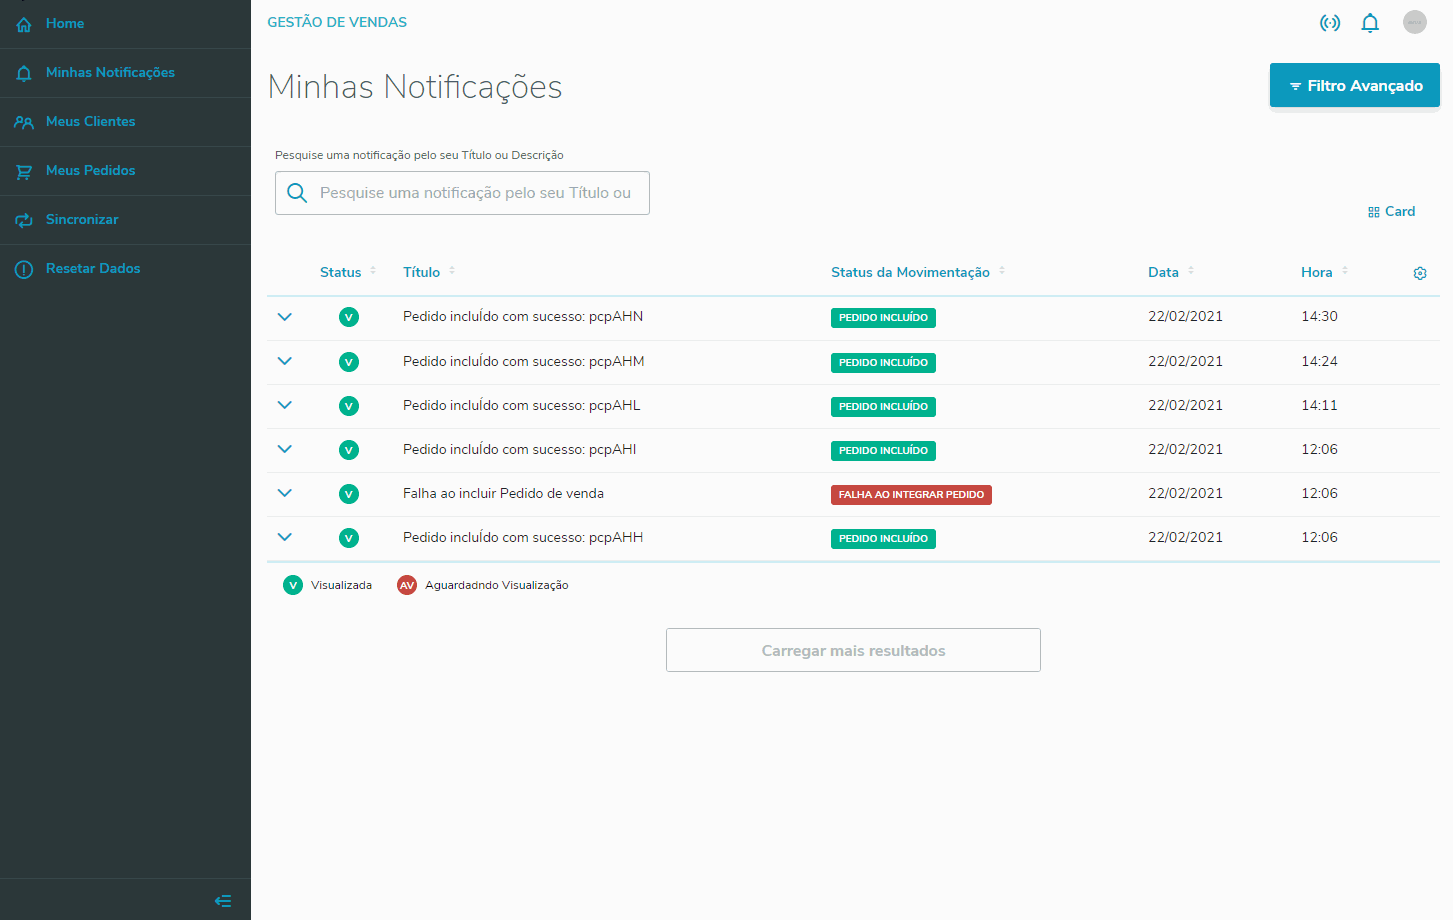Click the GESTÃO DE VENDAS header text
Viewport: 1453px width, 920px height.
337,22
